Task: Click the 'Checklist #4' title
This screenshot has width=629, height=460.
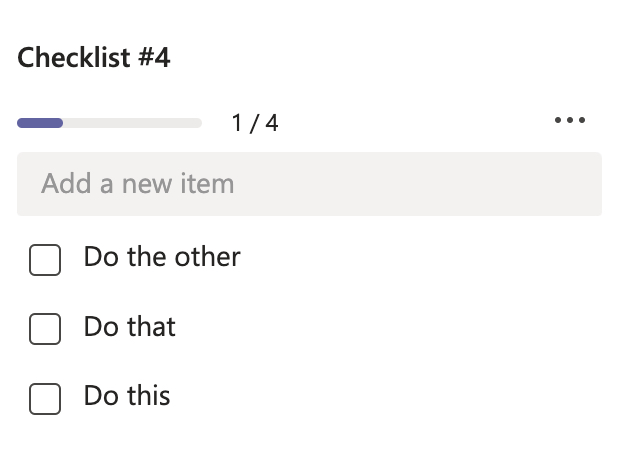Action: point(94,58)
